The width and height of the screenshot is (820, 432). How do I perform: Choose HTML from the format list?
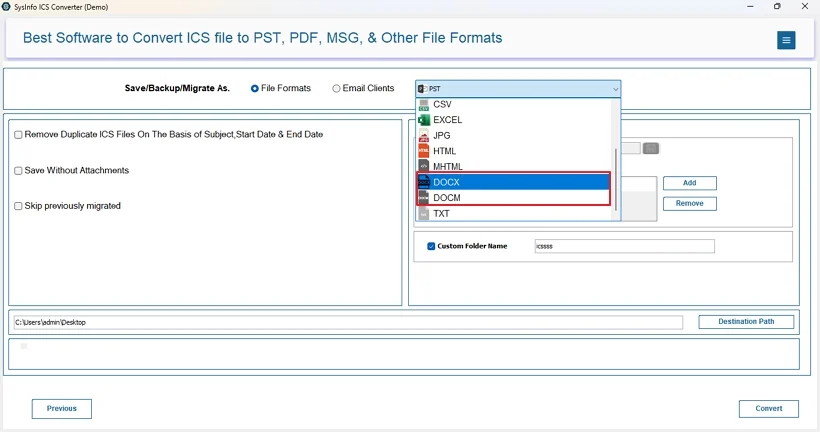coord(513,151)
